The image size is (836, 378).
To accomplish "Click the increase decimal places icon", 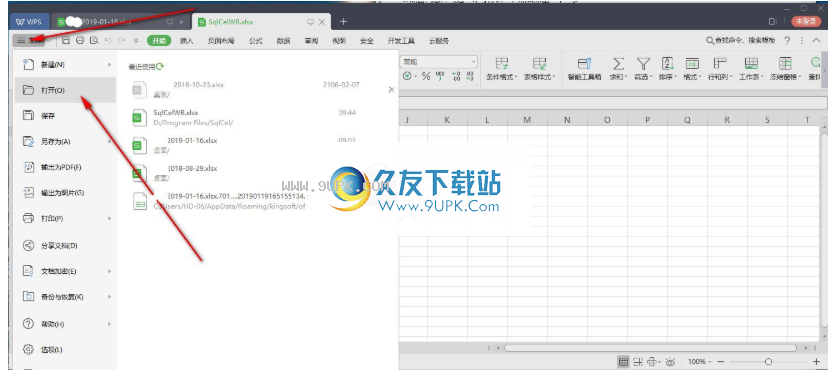I will tap(456, 76).
